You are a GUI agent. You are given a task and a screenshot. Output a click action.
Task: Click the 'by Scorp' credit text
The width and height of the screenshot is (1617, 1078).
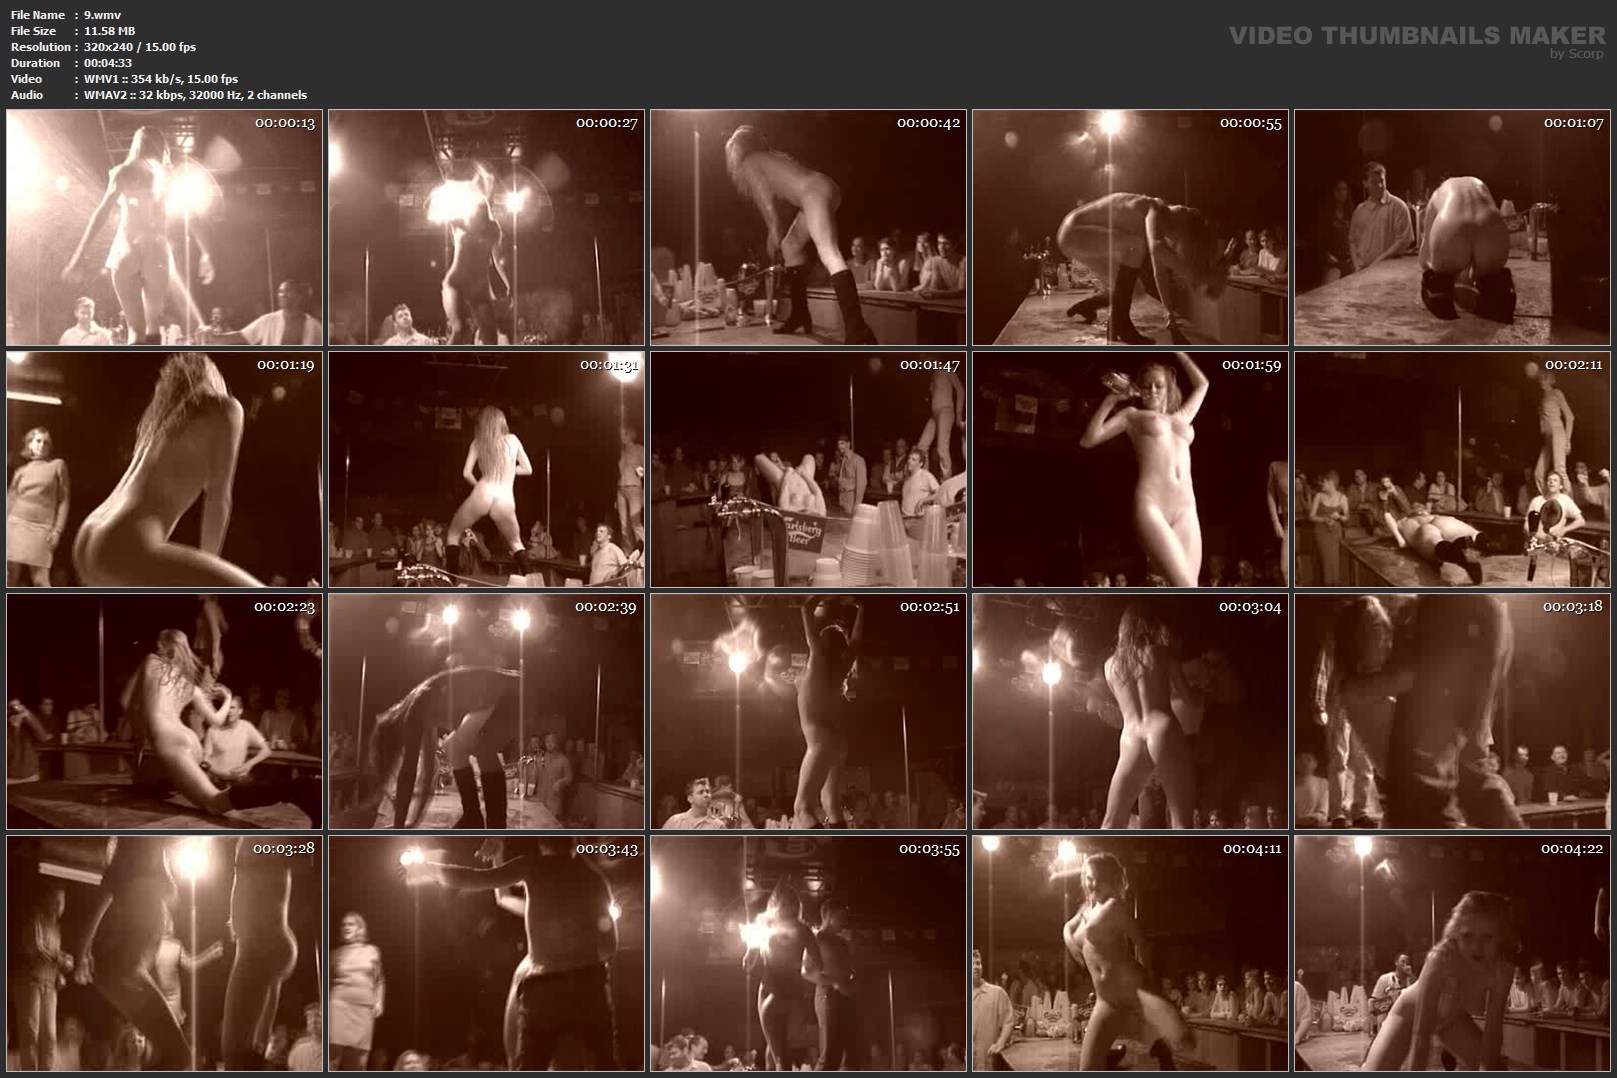[1576, 54]
